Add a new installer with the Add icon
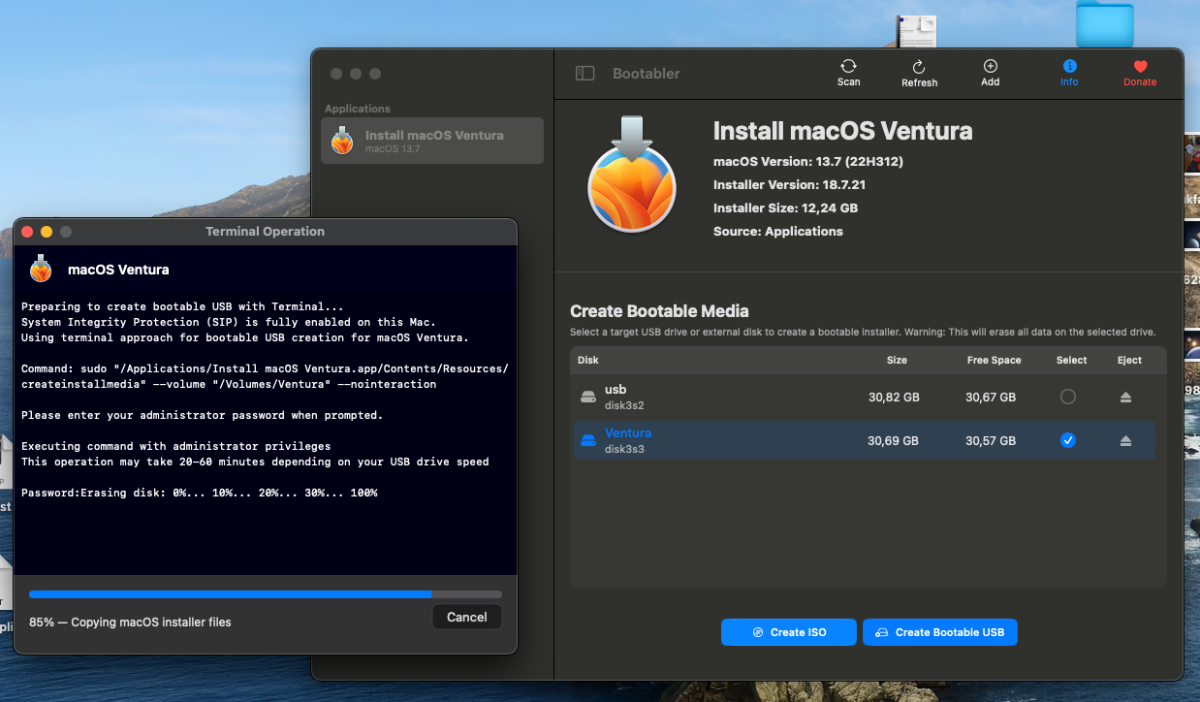 [x=990, y=66]
